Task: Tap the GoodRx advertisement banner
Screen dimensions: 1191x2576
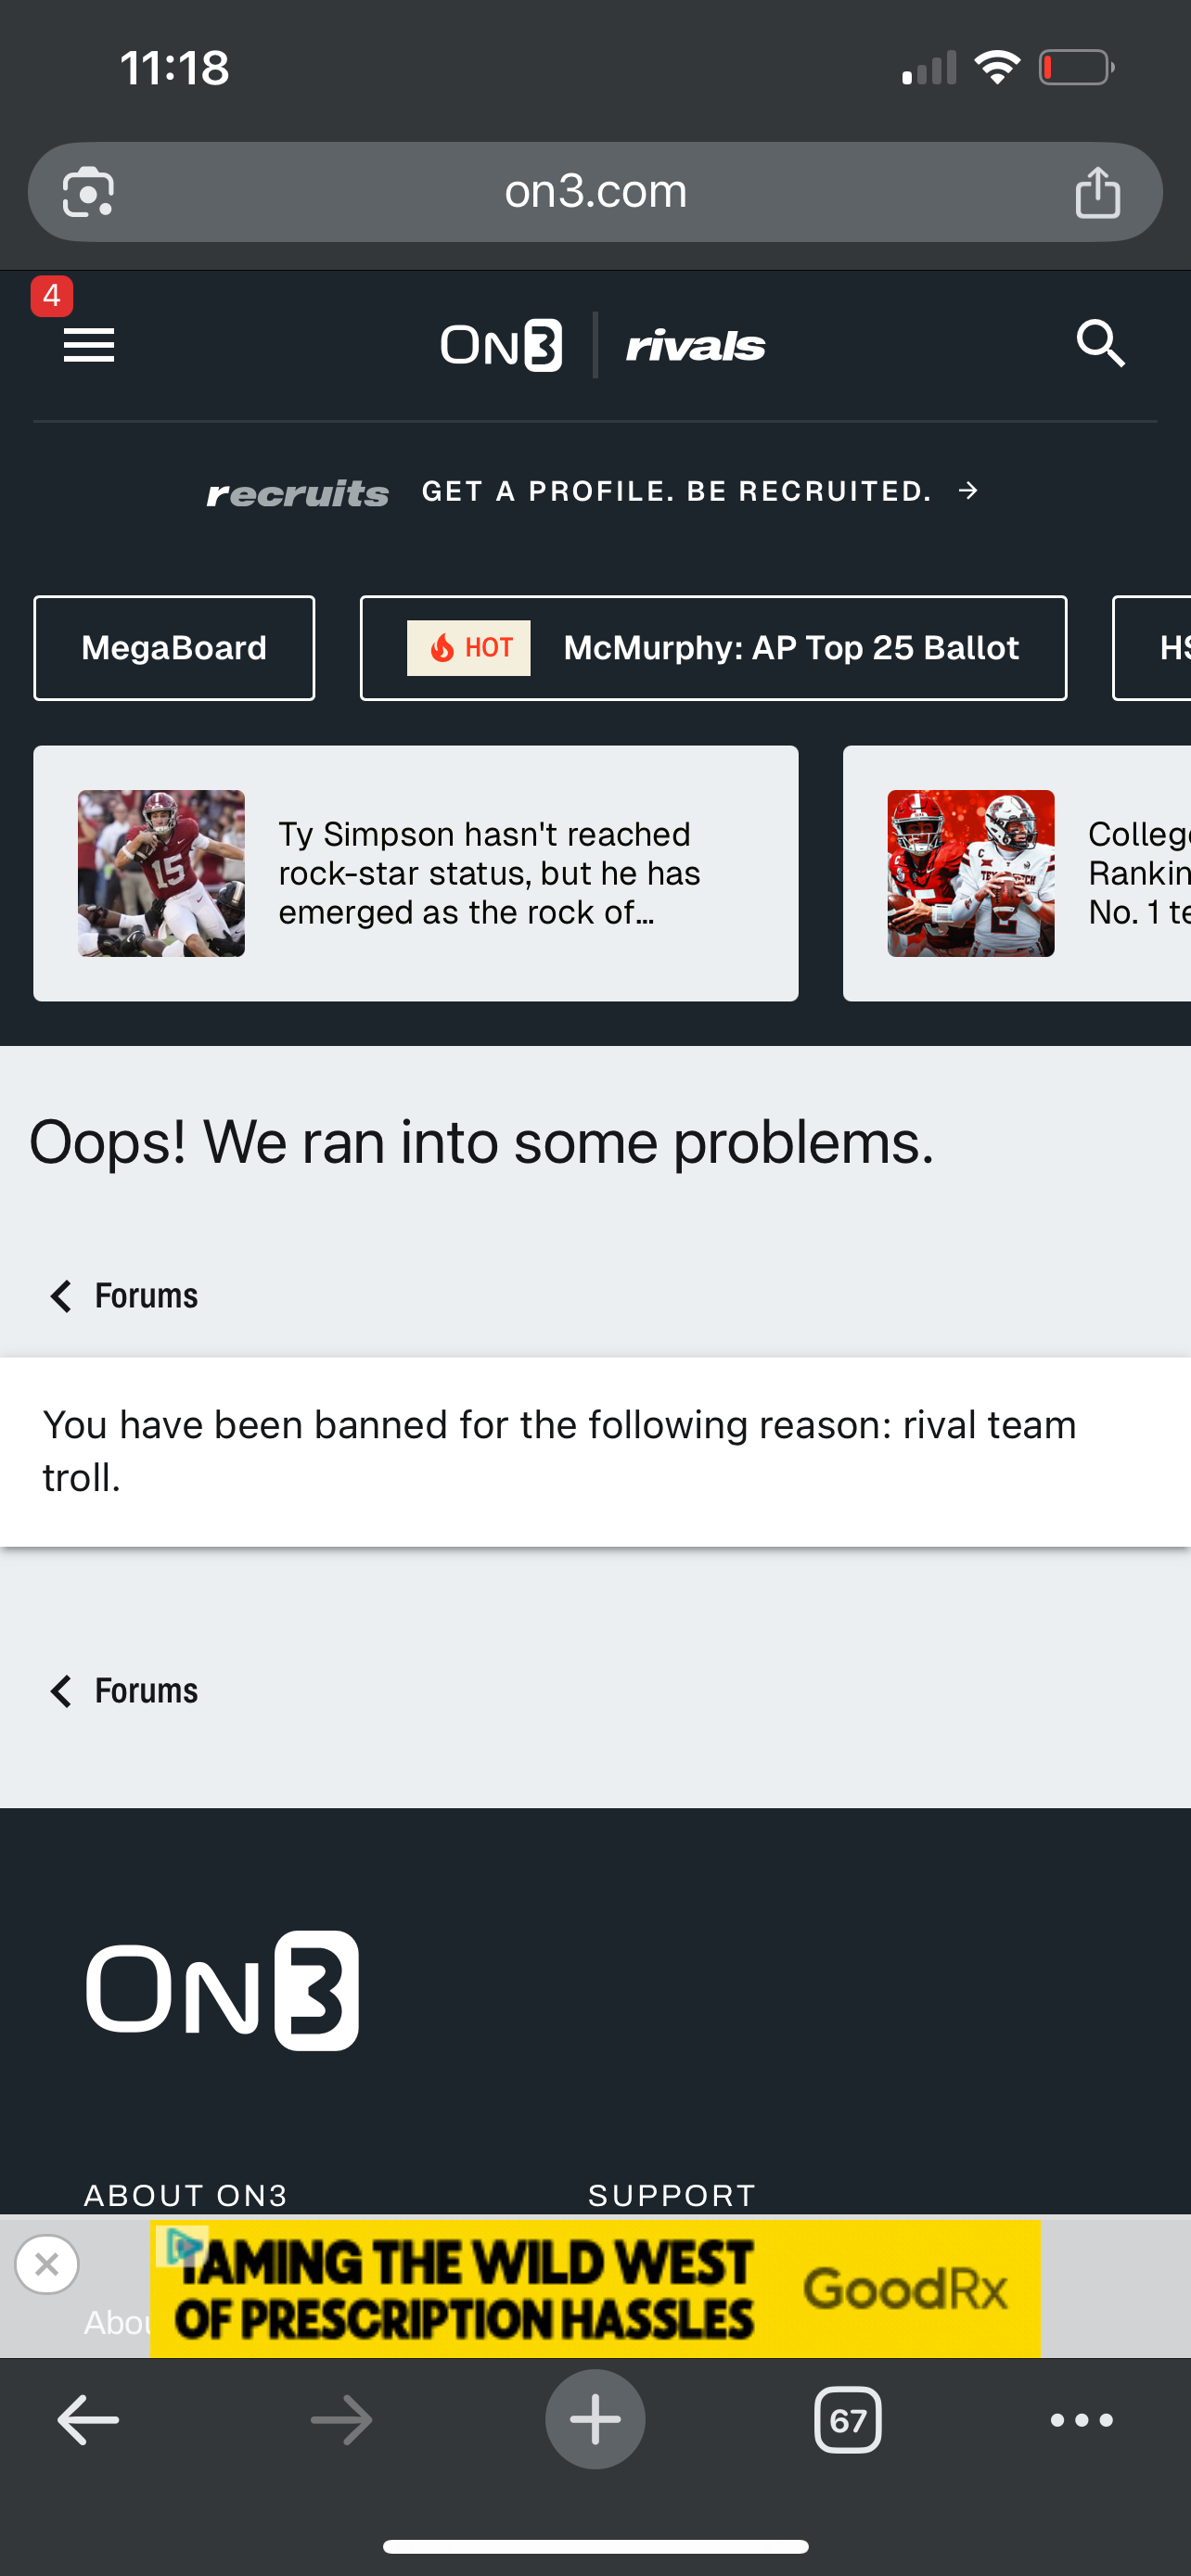Action: [x=595, y=2289]
